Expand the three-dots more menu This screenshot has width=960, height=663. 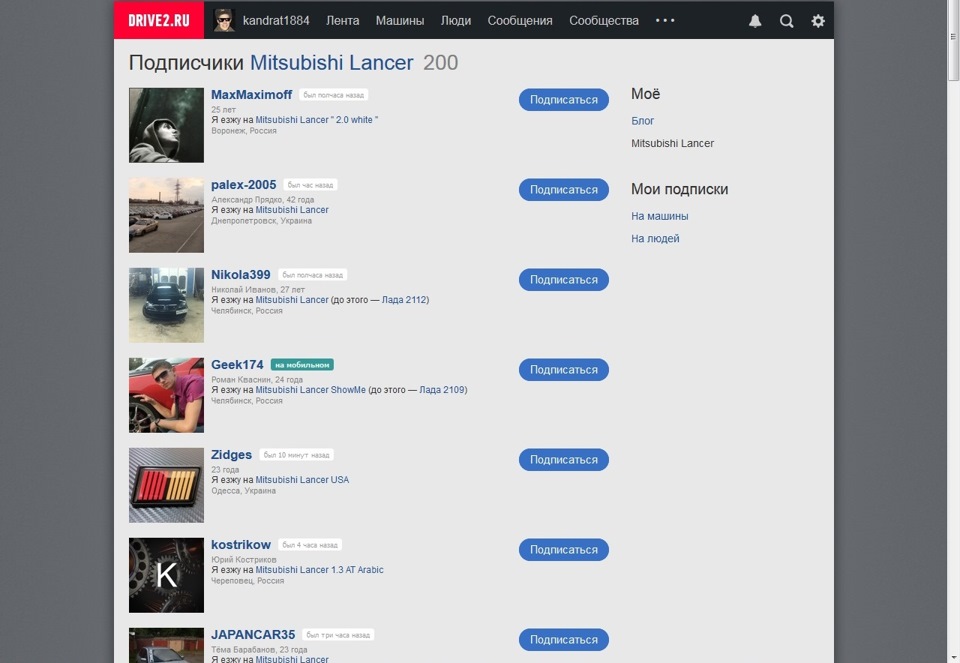[665, 20]
